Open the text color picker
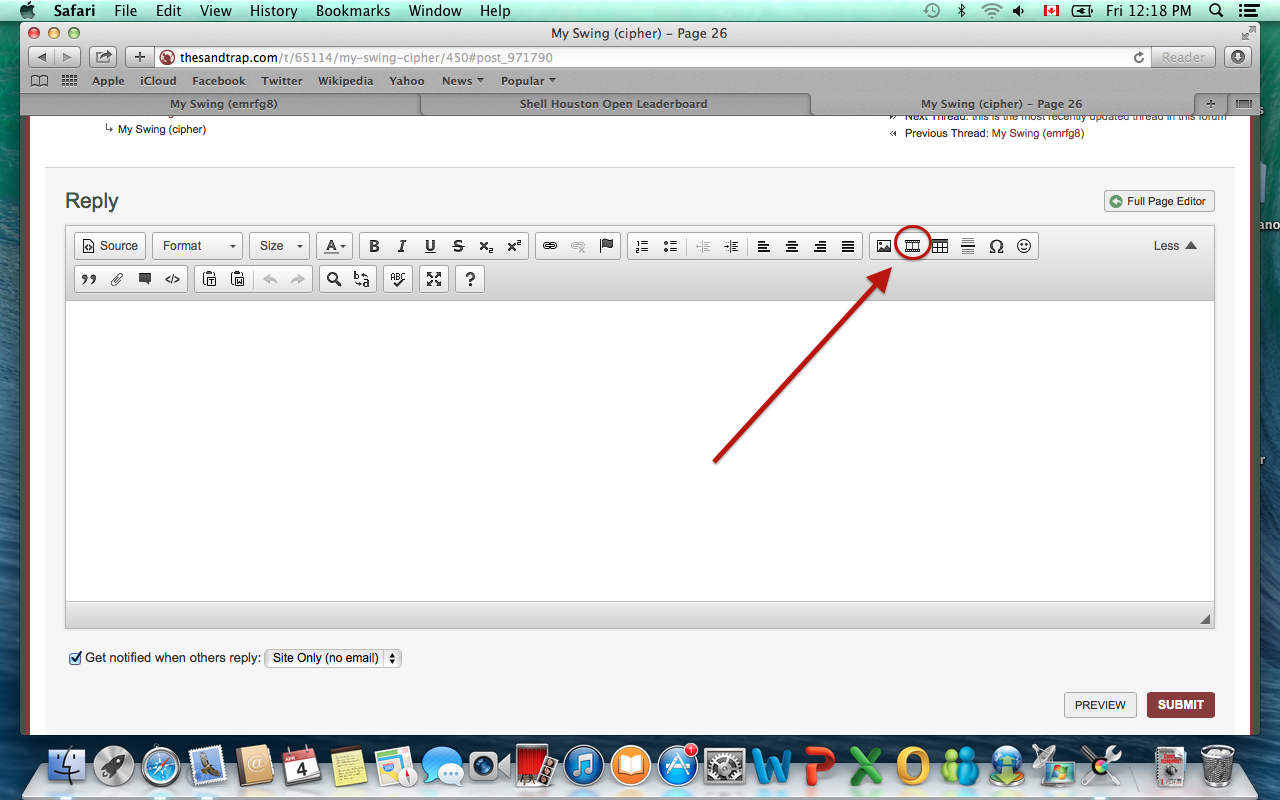This screenshot has height=800, width=1280. click(334, 246)
